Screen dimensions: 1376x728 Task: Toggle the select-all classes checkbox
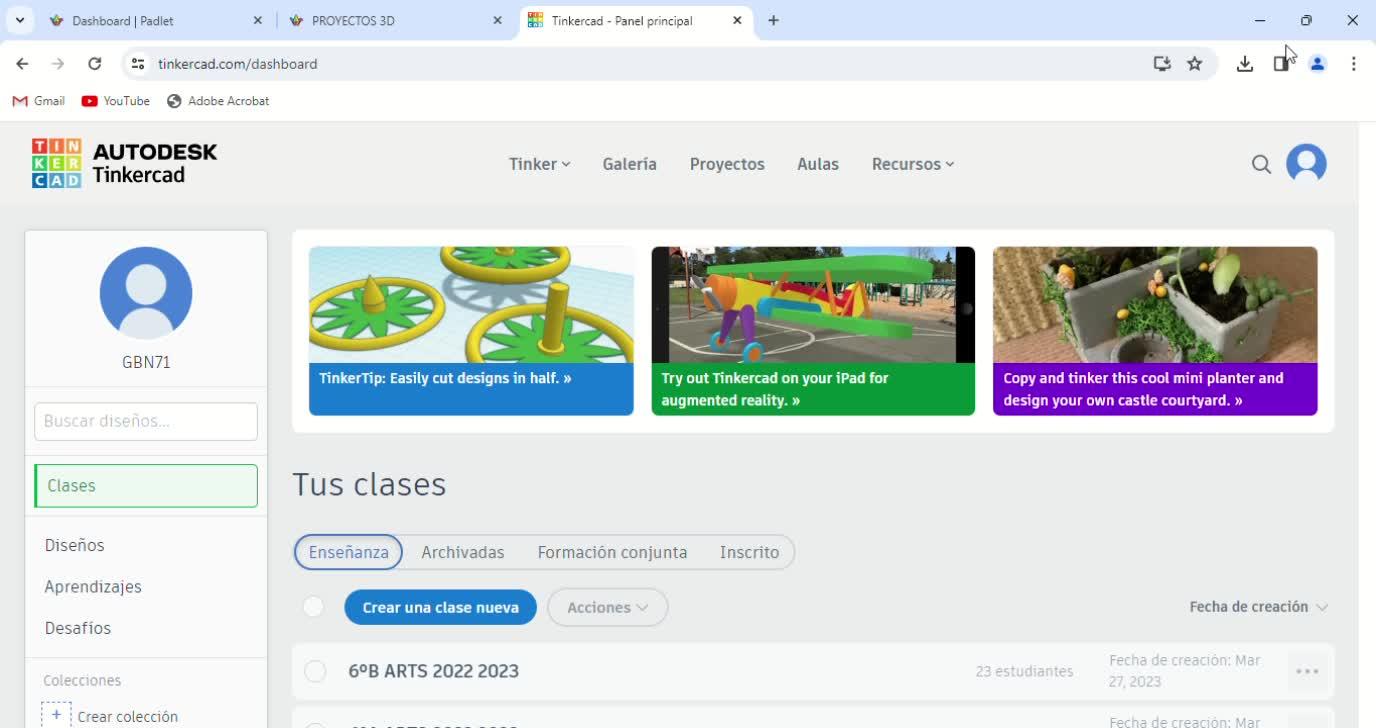313,607
